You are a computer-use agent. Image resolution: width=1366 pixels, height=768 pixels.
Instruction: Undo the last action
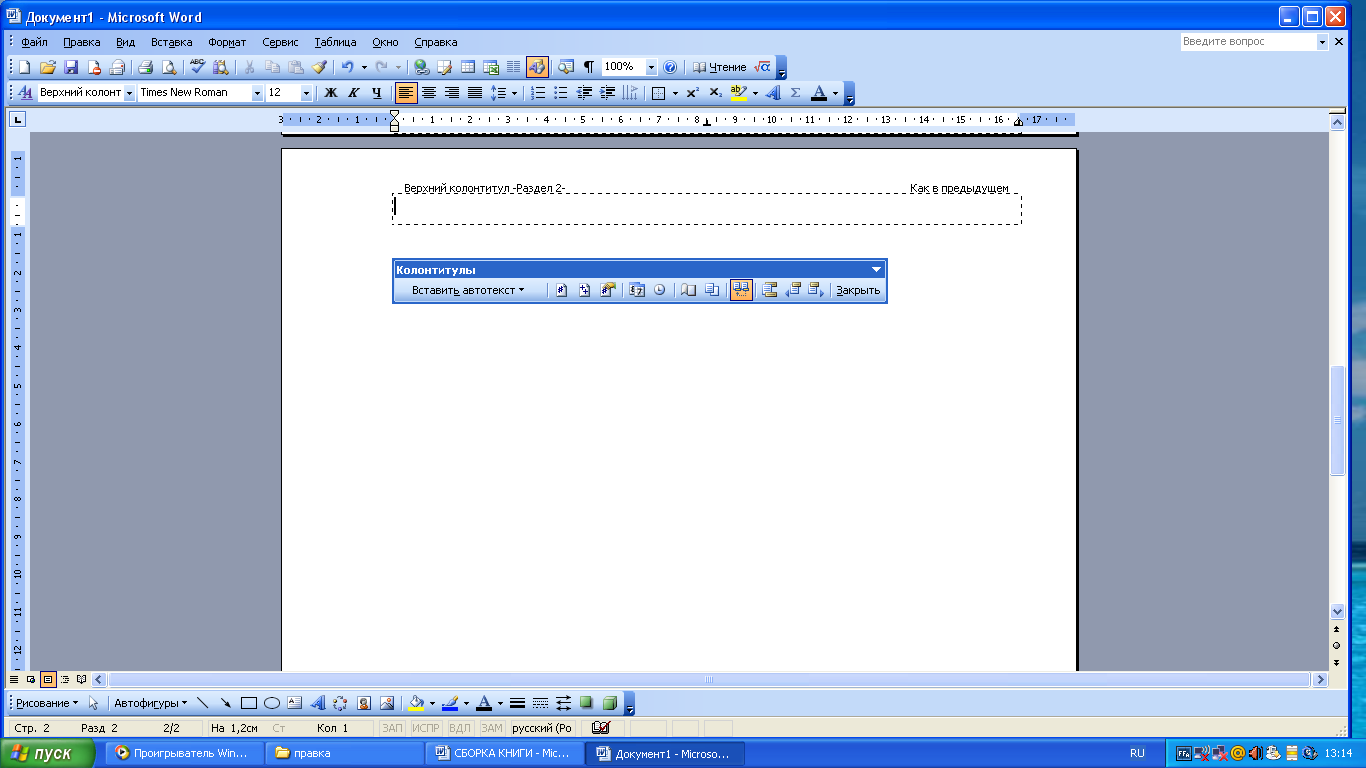(347, 67)
